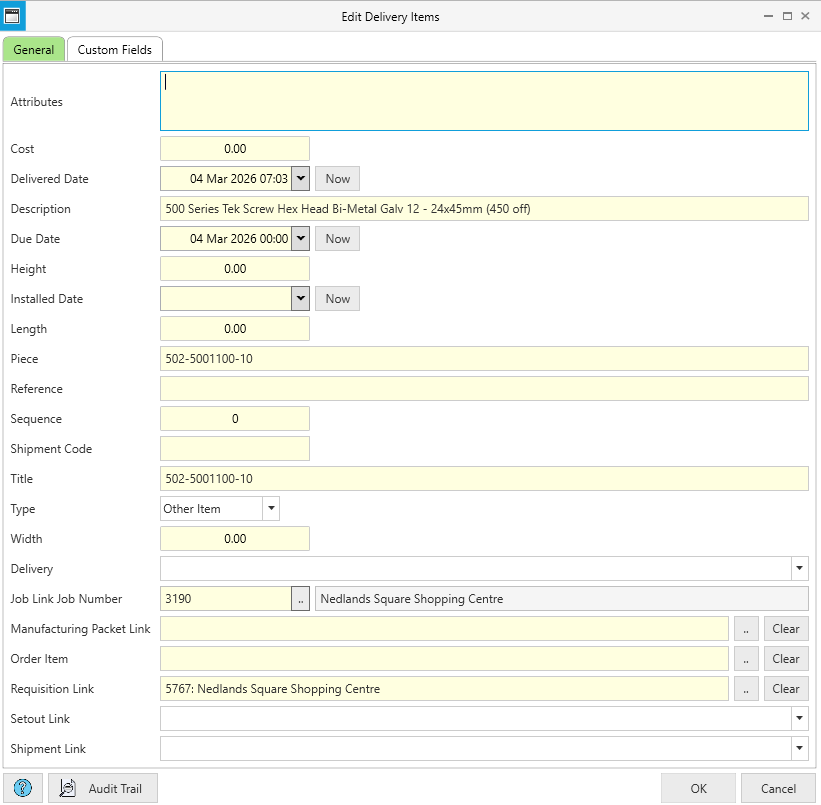Screen dimensions: 821x805
Task: Click into the Reference text field
Action: click(x=483, y=389)
